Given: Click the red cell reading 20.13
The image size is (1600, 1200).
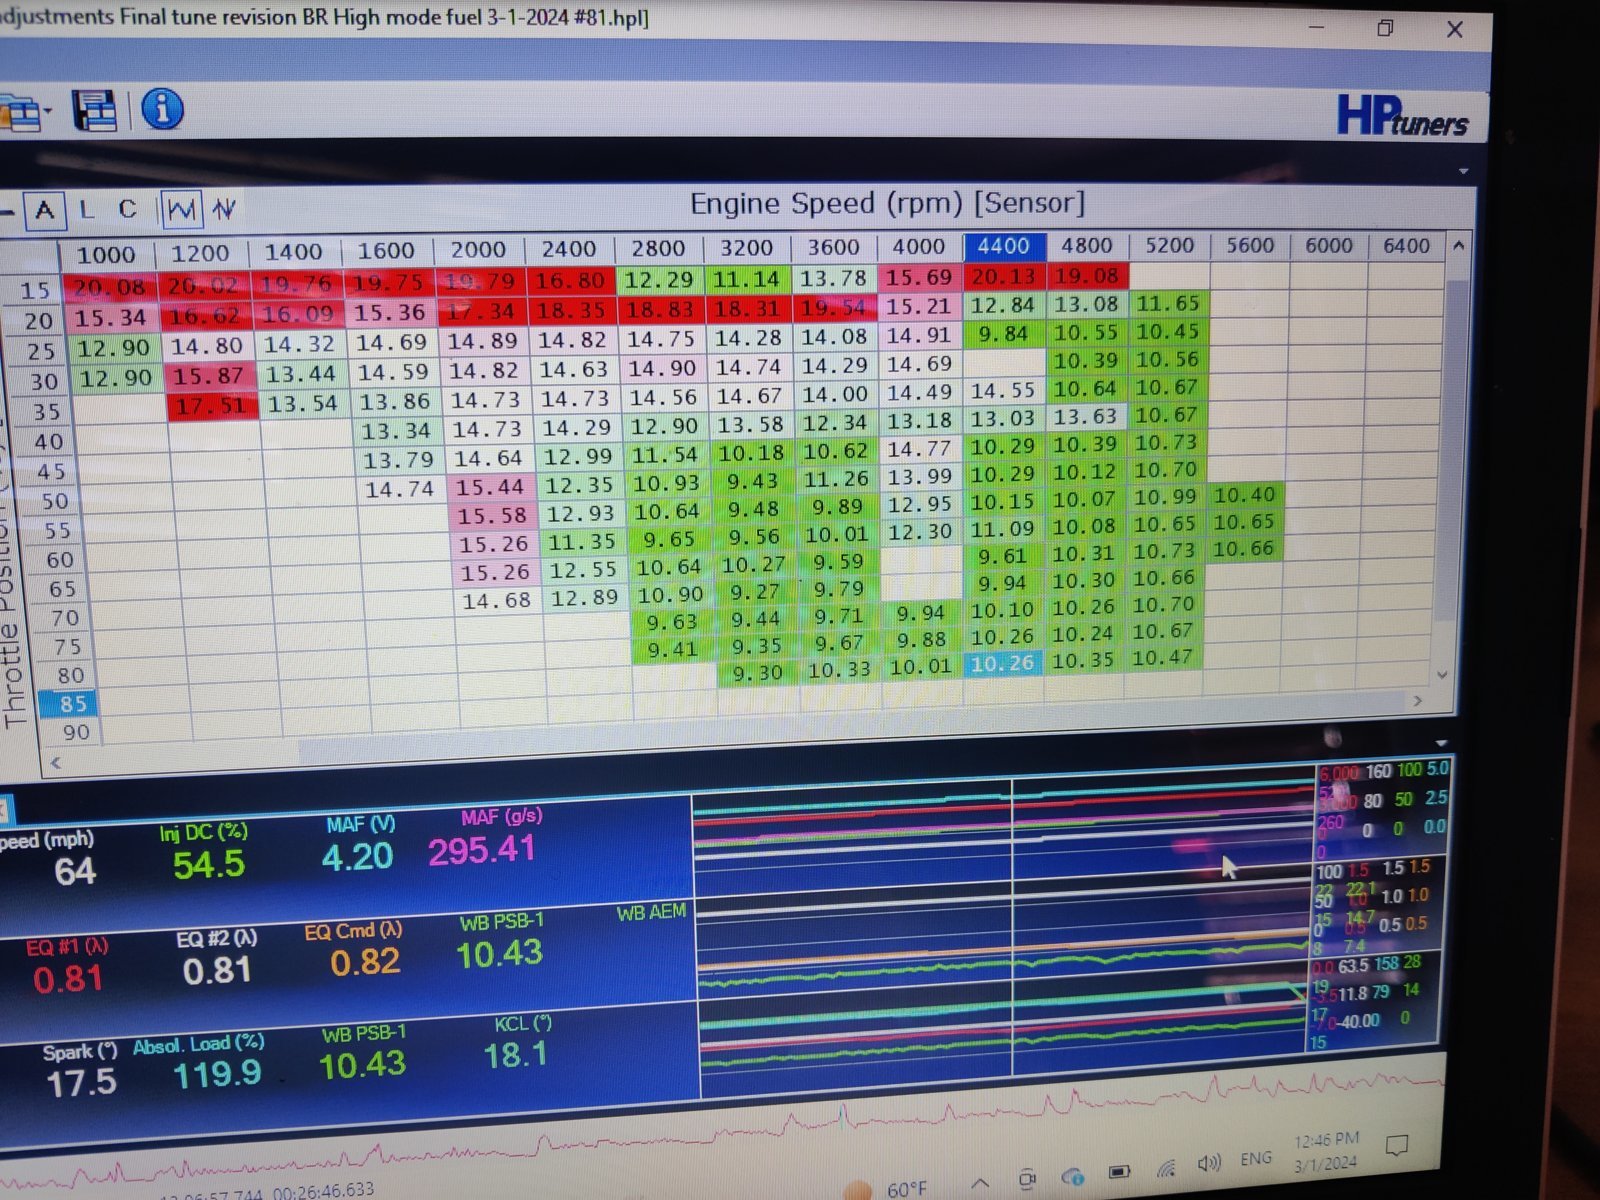Looking at the screenshot, I should point(1004,276).
